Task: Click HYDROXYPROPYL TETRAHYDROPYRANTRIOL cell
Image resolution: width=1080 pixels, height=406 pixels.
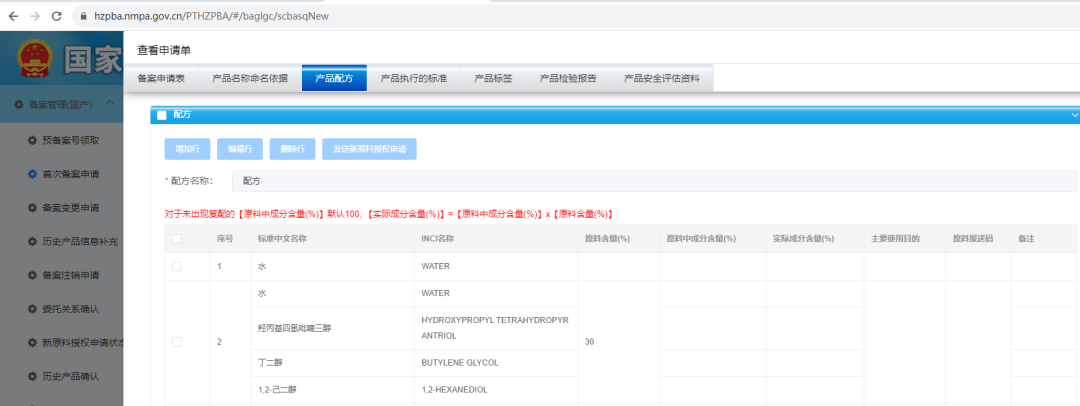Action: point(496,328)
